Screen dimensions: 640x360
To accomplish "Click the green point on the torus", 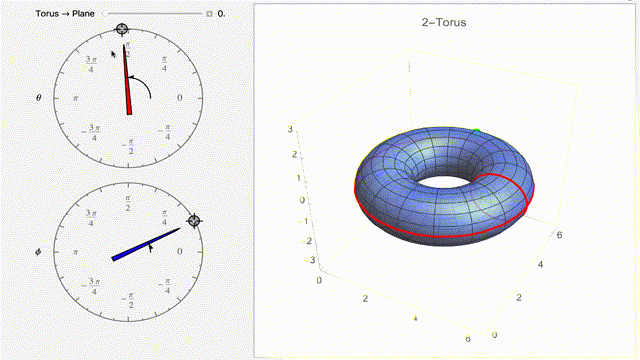I will (477, 131).
